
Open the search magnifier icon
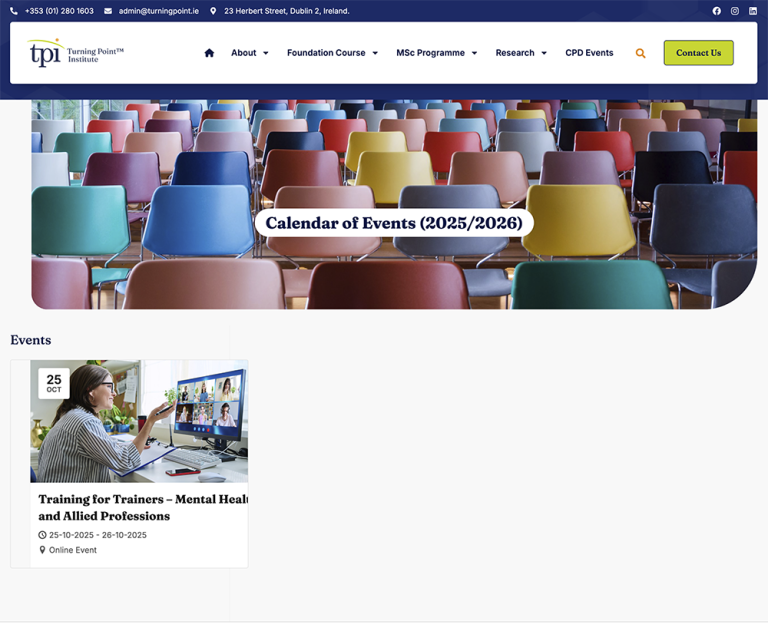point(640,53)
